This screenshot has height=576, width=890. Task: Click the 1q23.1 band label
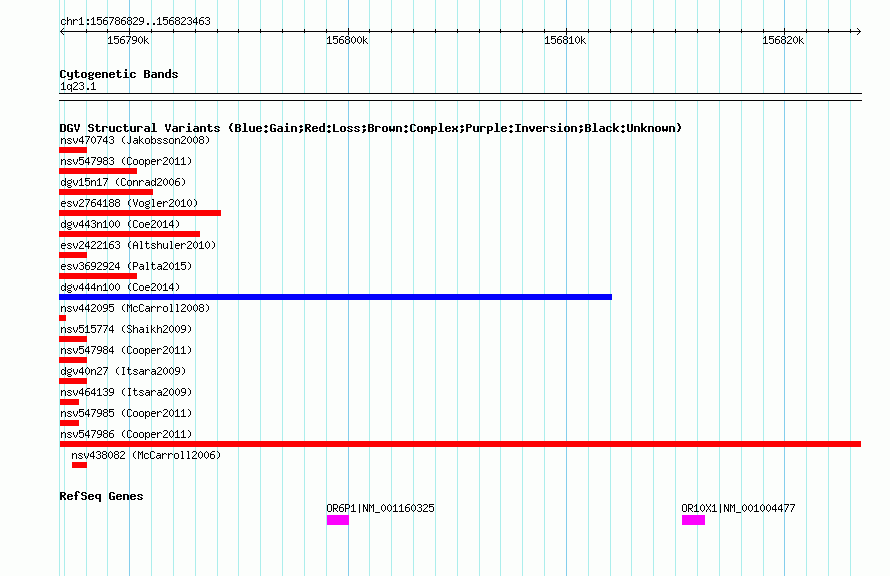pyautogui.click(x=78, y=86)
